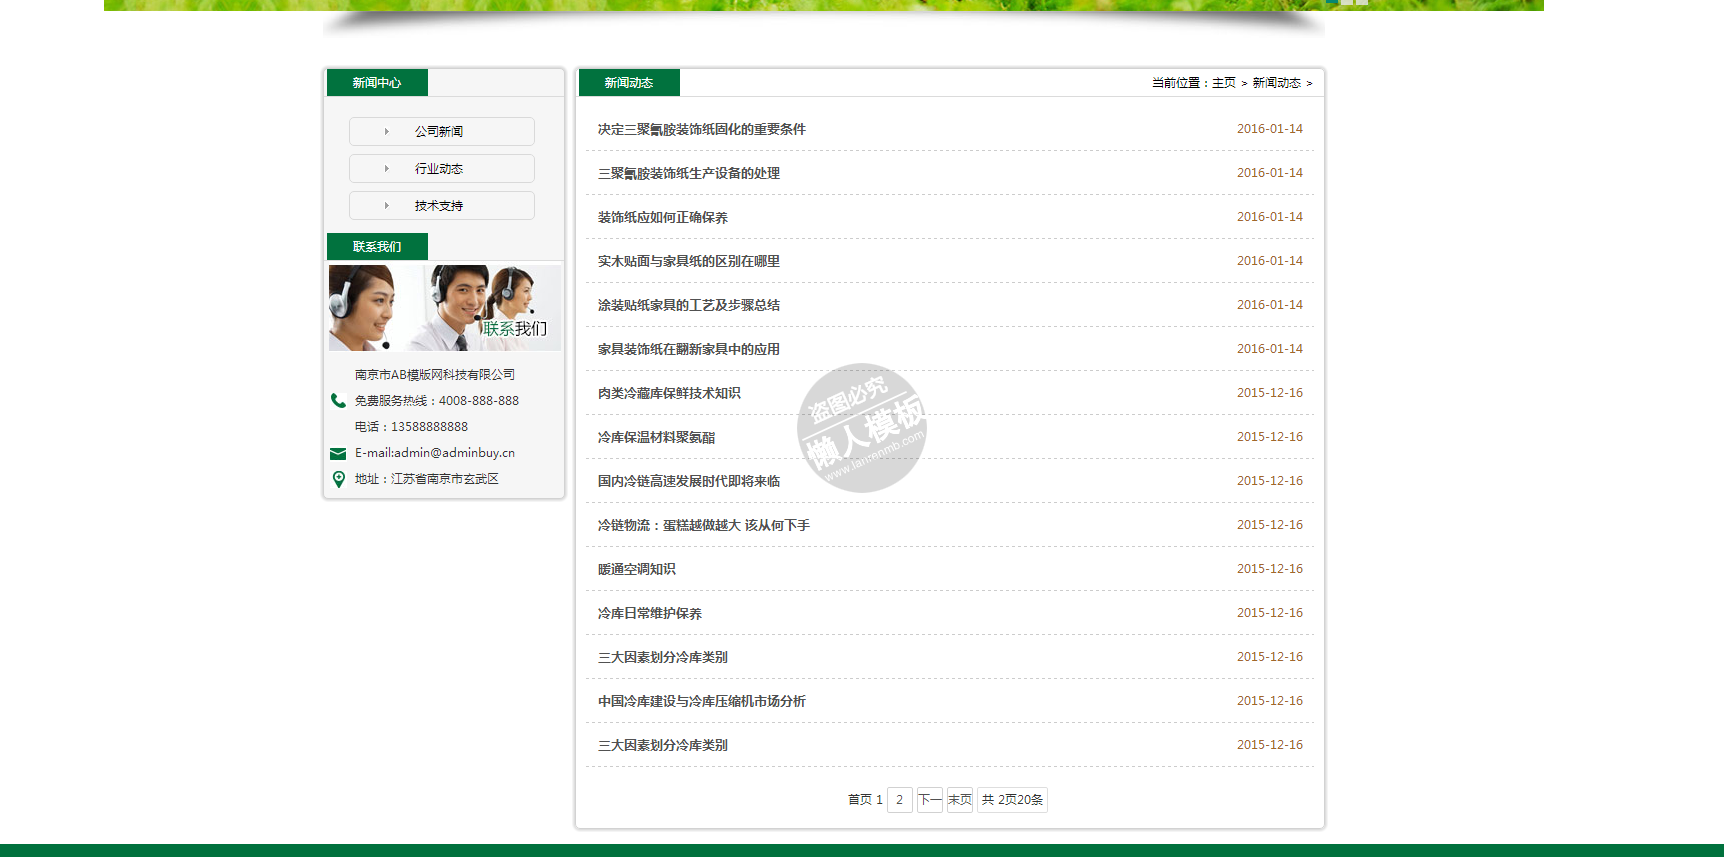This screenshot has width=1724, height=857.
Task: Click the green phone icon beside hotline
Action: [x=338, y=401]
